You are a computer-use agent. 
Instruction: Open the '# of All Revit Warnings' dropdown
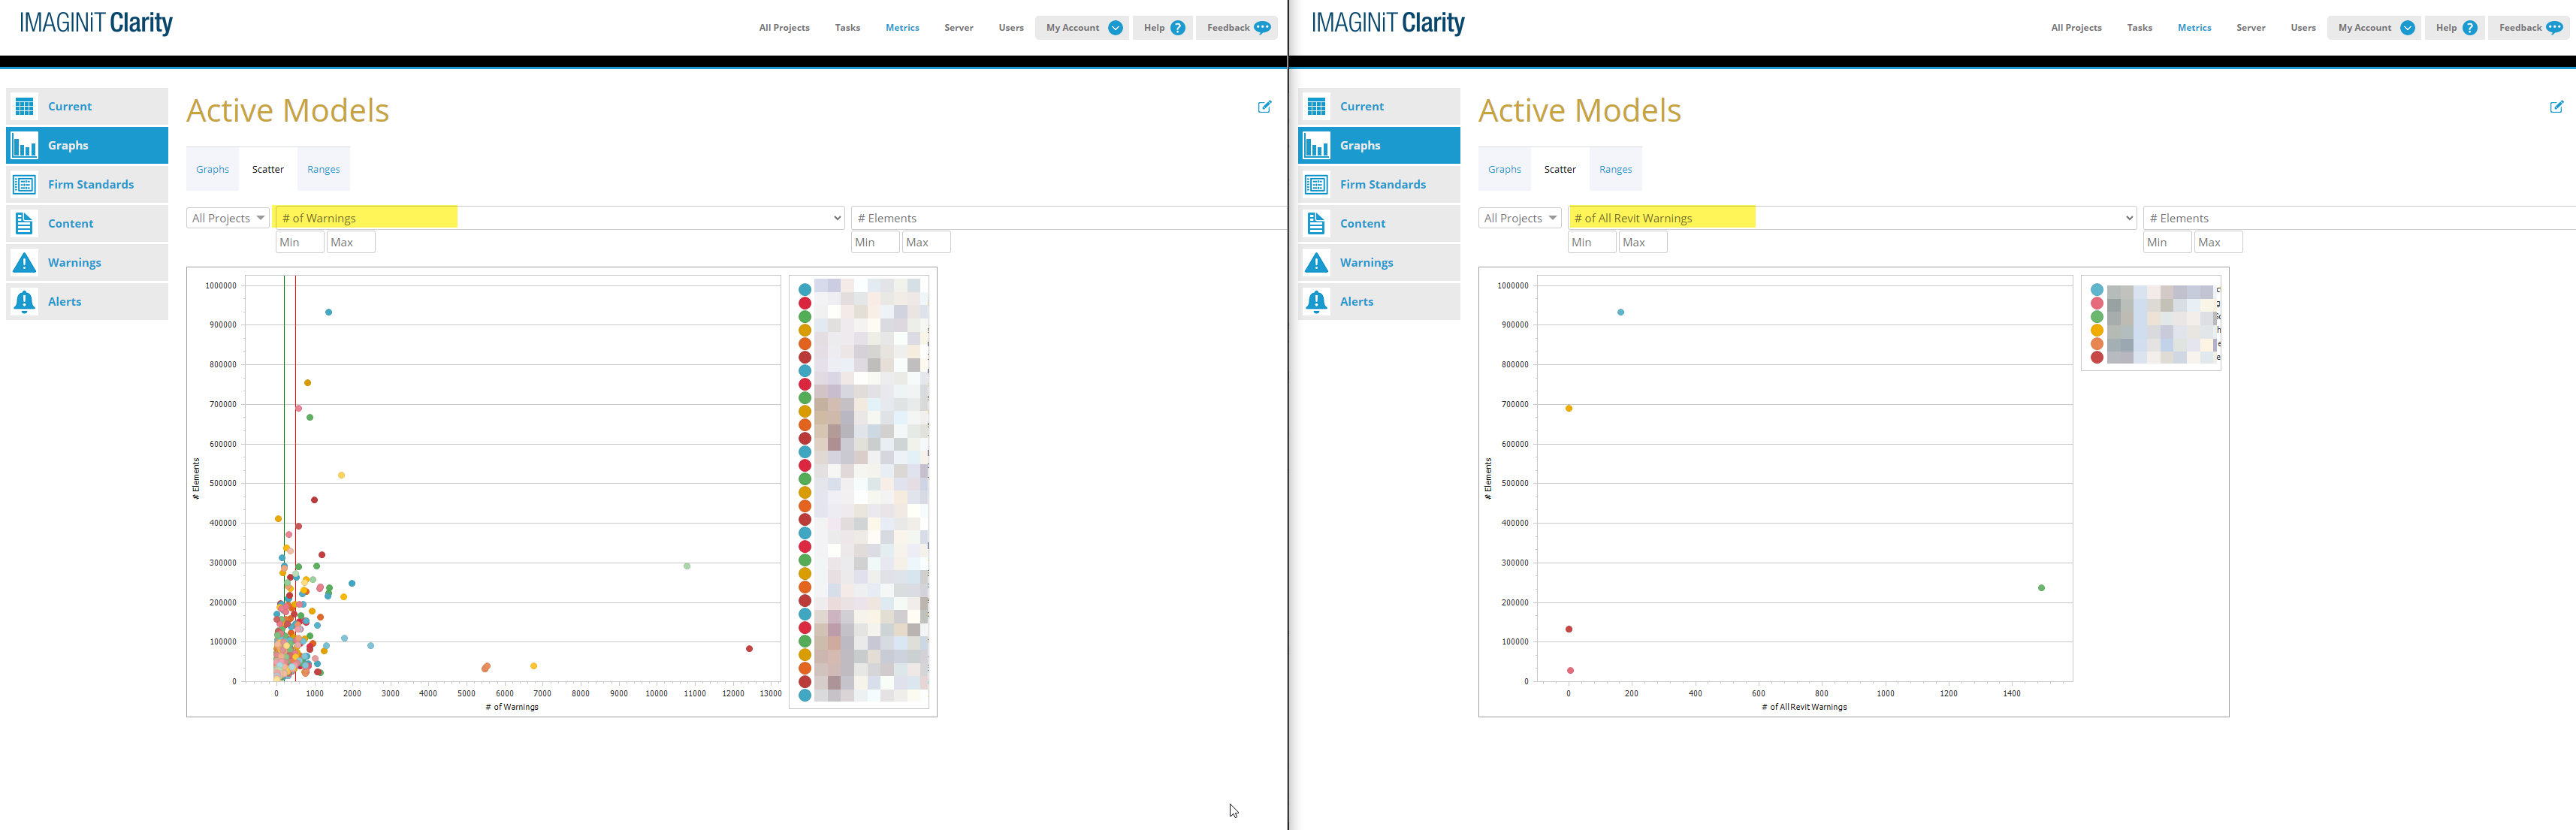pyautogui.click(x=2129, y=218)
